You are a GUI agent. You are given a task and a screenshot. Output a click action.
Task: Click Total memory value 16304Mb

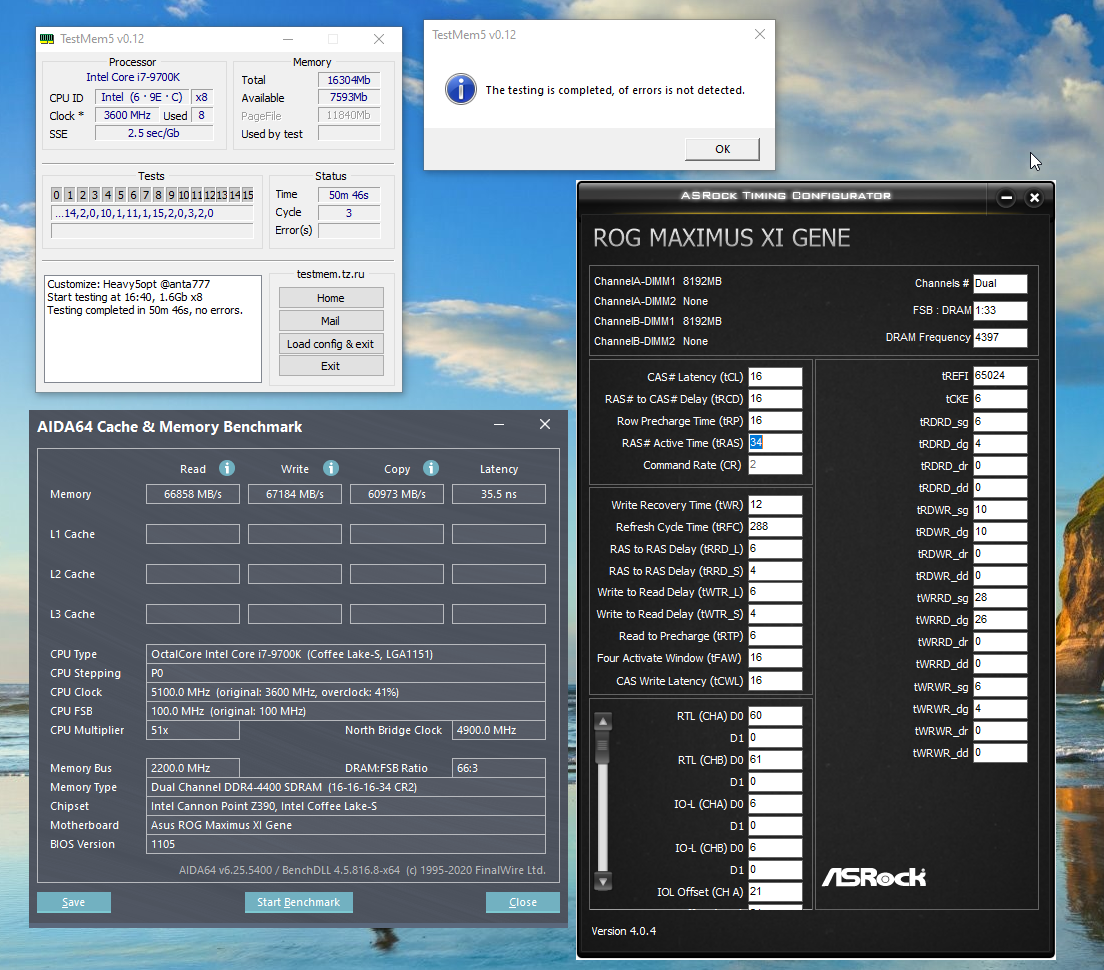(x=349, y=80)
